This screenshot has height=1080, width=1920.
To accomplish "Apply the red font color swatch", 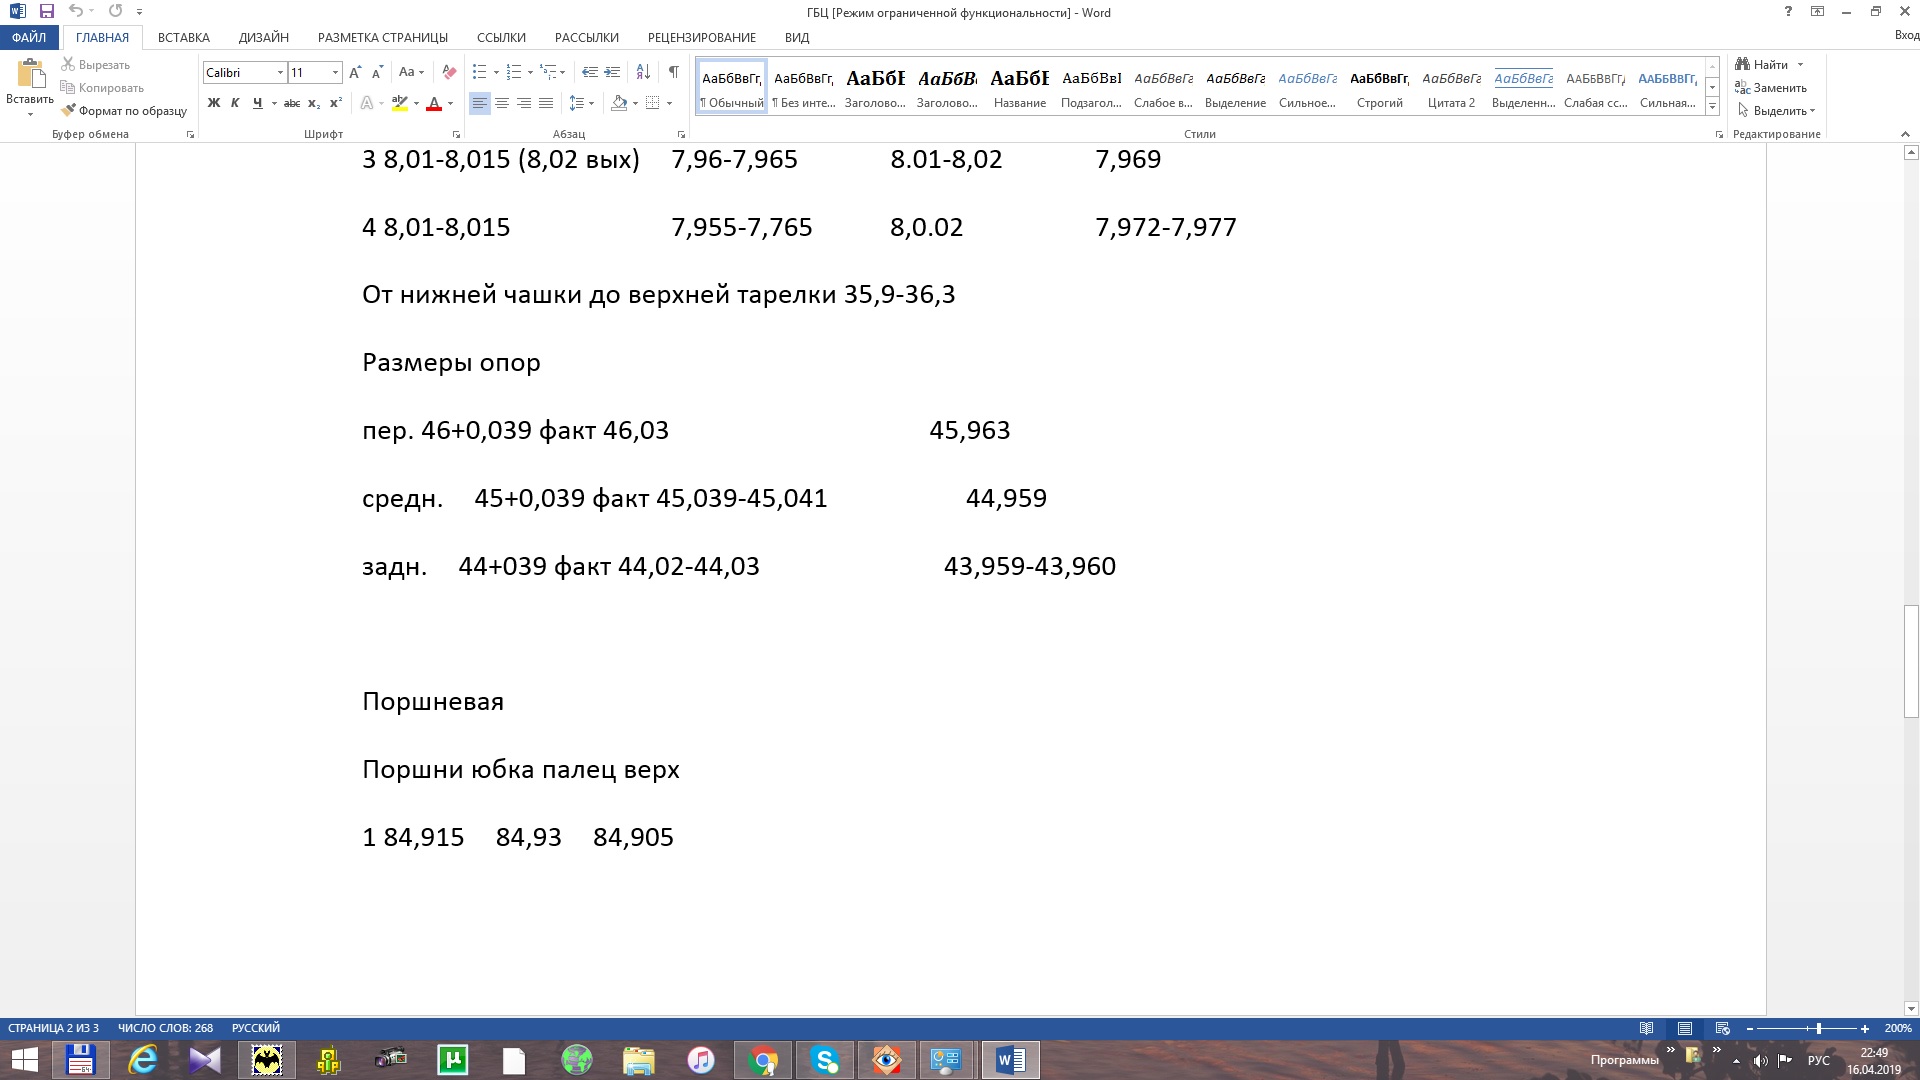I will 434,103.
